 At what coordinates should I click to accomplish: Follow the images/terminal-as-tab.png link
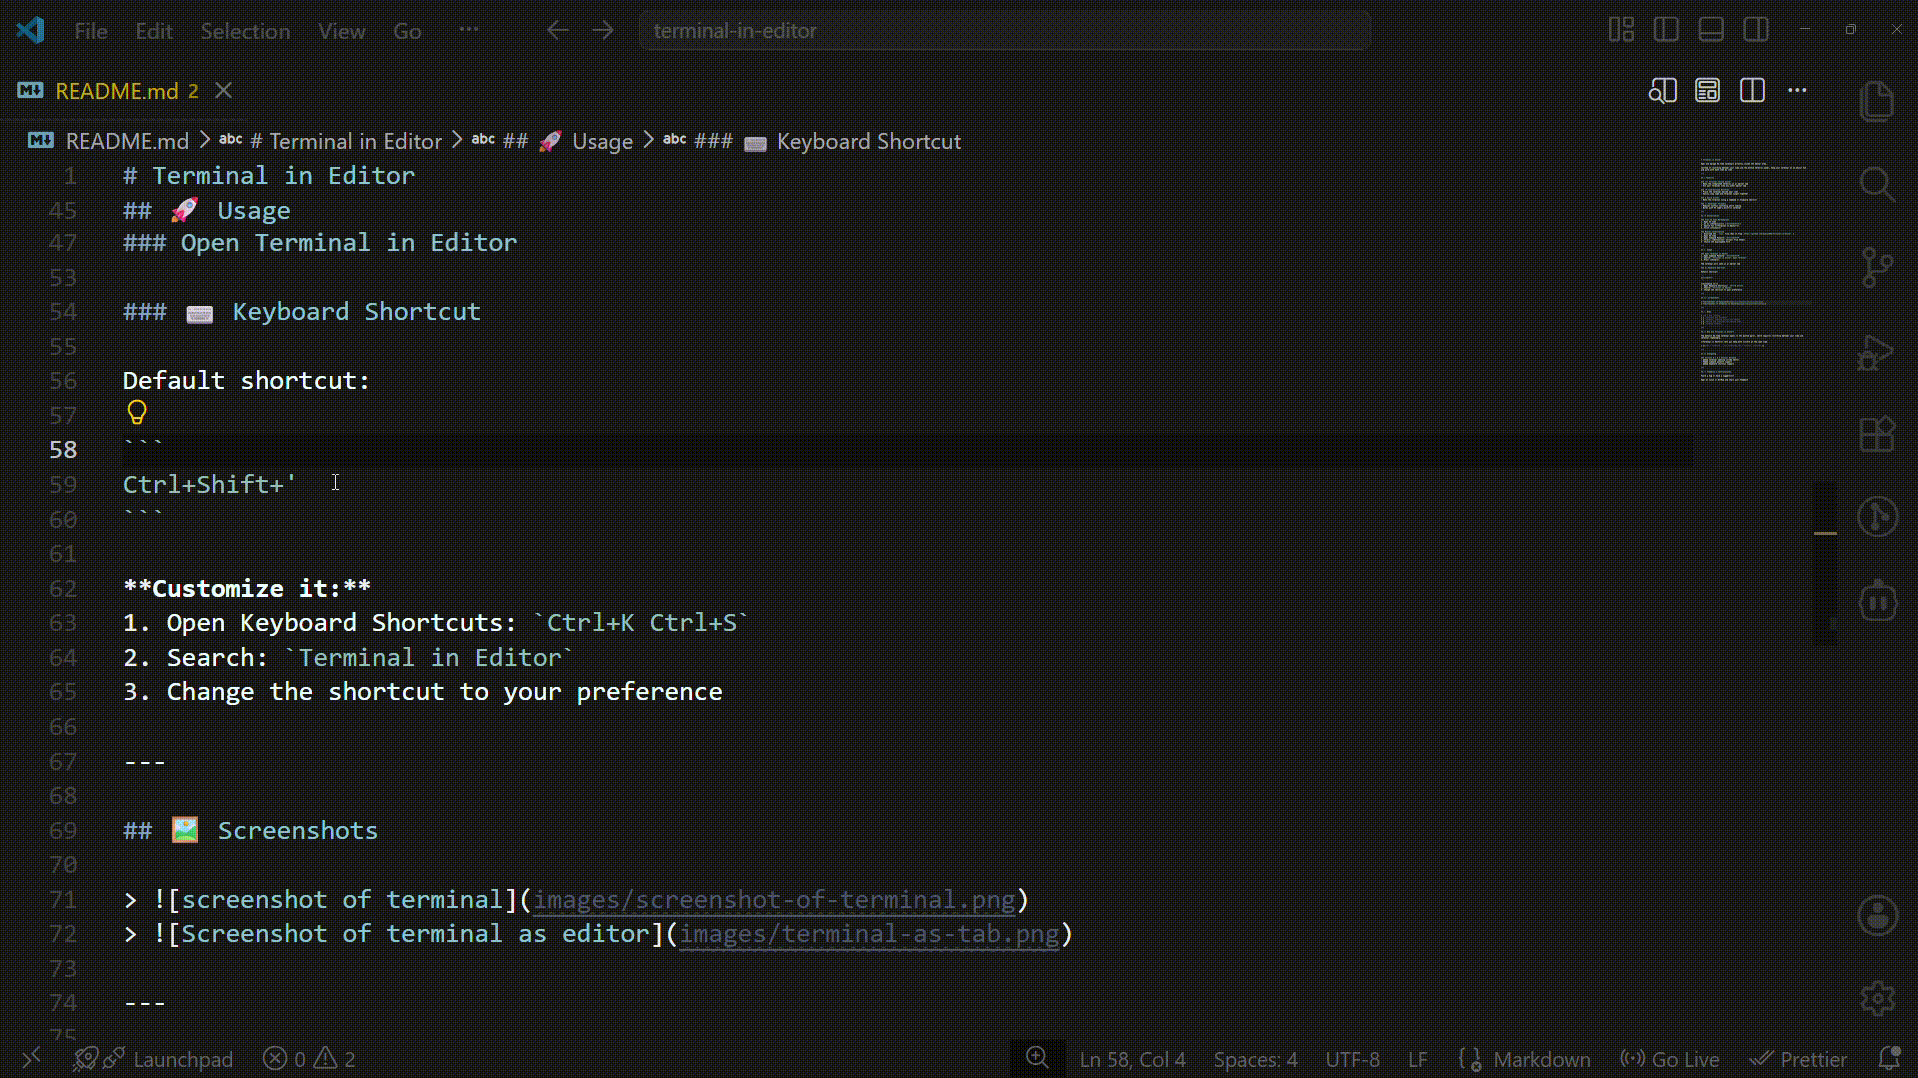coord(869,933)
